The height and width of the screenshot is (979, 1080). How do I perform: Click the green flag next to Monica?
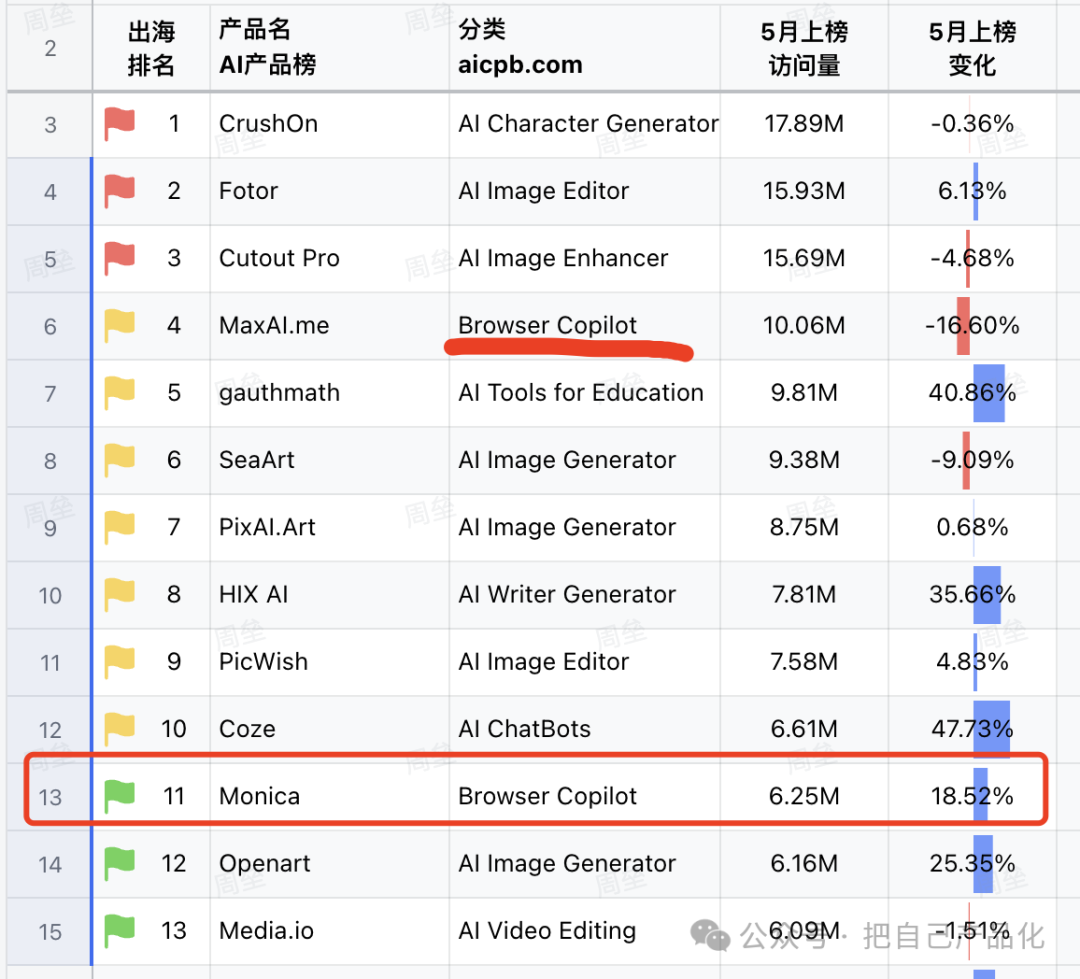click(120, 796)
